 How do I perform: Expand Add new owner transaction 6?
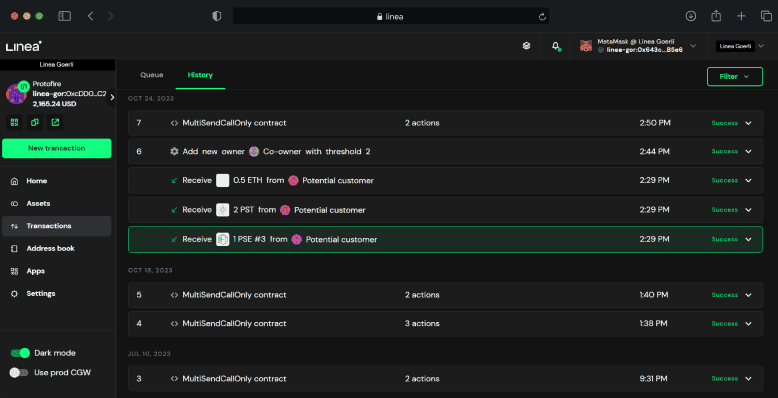pyautogui.click(x=748, y=151)
